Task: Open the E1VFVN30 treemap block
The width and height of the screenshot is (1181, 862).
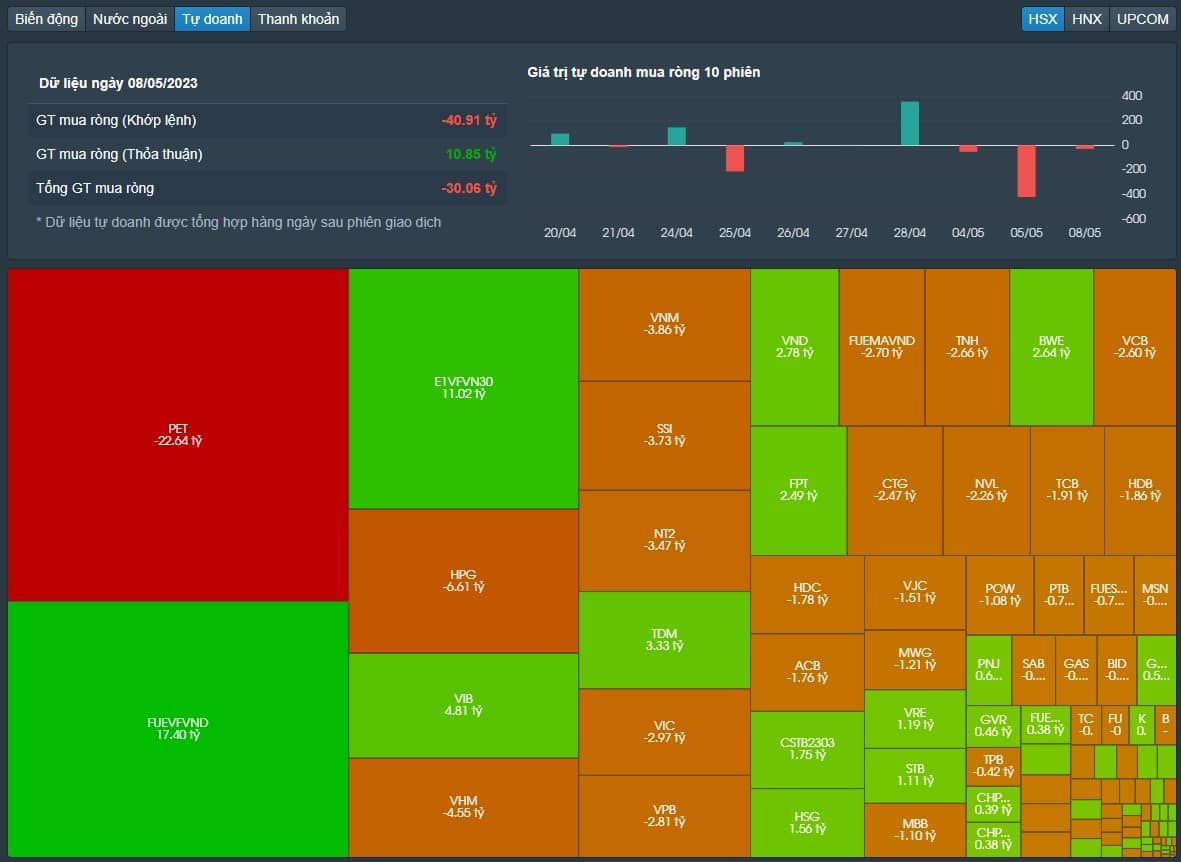Action: click(x=463, y=388)
